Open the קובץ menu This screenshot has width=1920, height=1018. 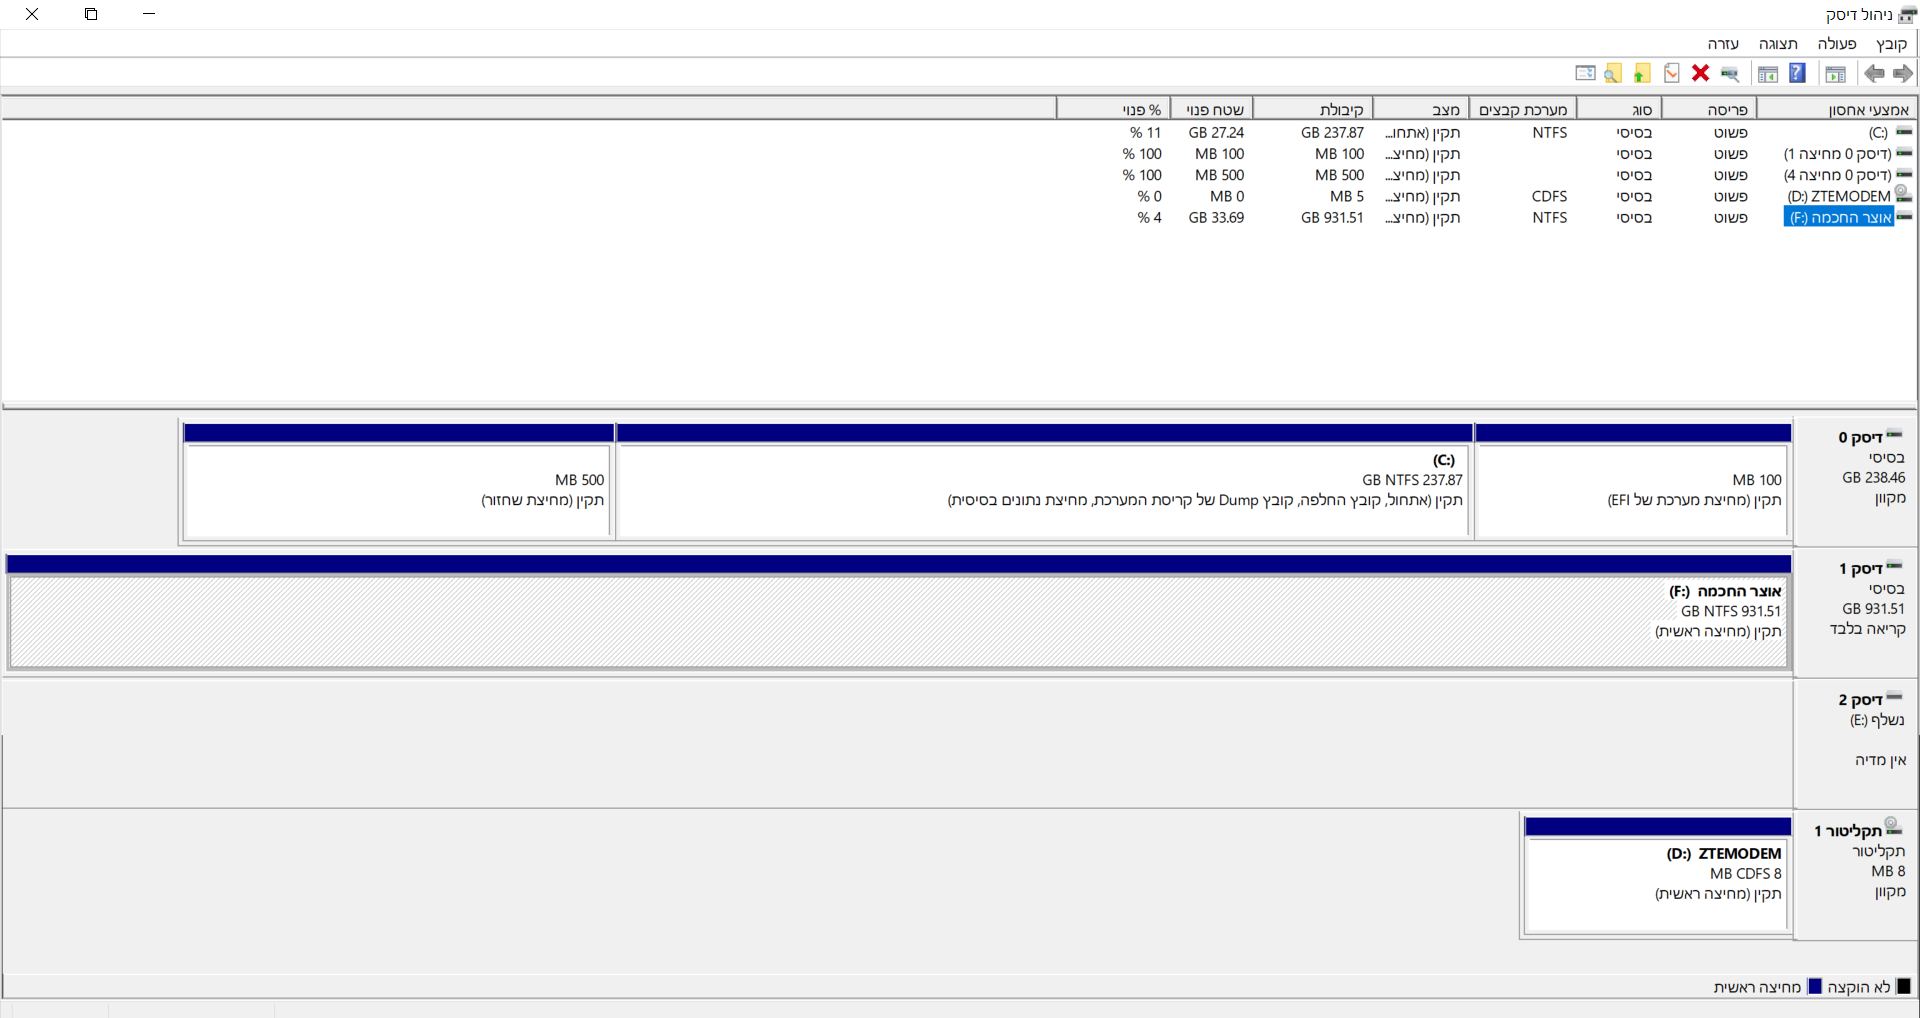1891,44
